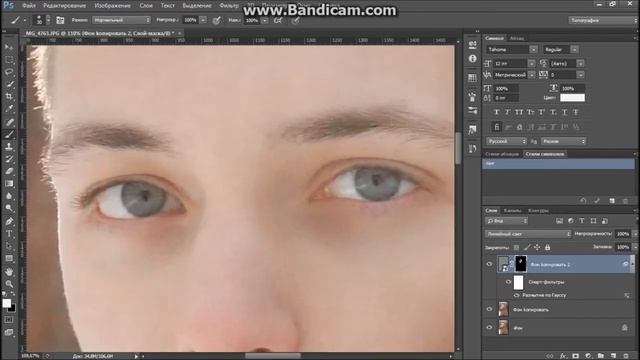Open the font size dropdown
Image resolution: width=640 pixels, height=360 pixels.
click(x=531, y=63)
